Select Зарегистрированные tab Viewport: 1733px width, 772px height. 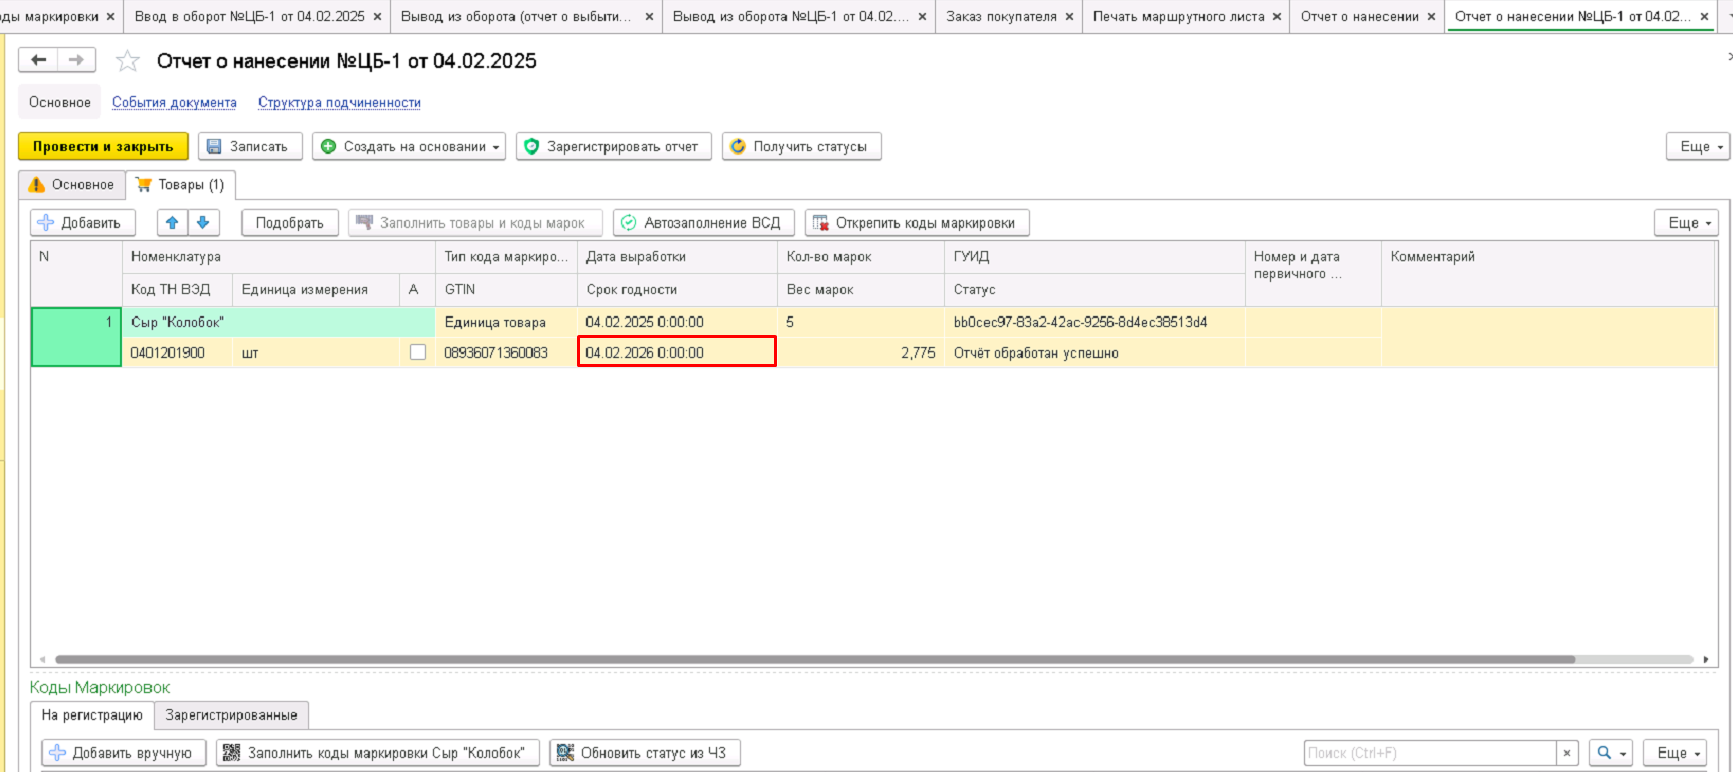(x=231, y=715)
